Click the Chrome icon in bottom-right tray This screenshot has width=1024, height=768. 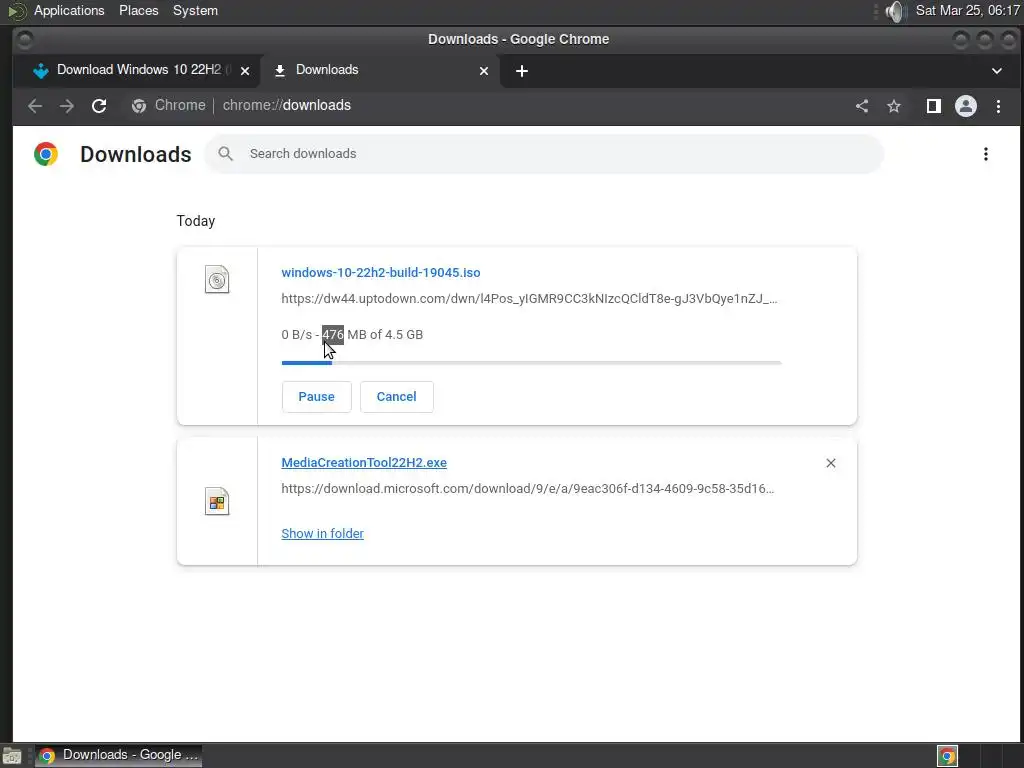pos(947,756)
